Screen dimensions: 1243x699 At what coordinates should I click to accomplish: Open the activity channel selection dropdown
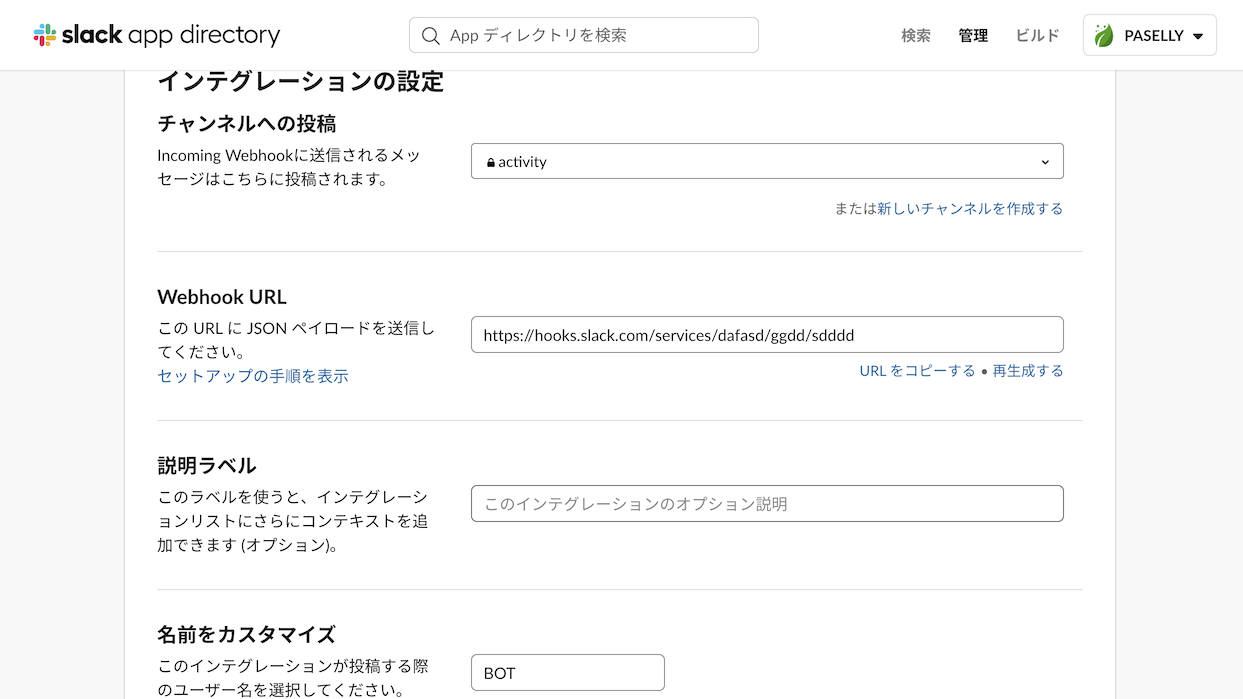[x=767, y=161]
